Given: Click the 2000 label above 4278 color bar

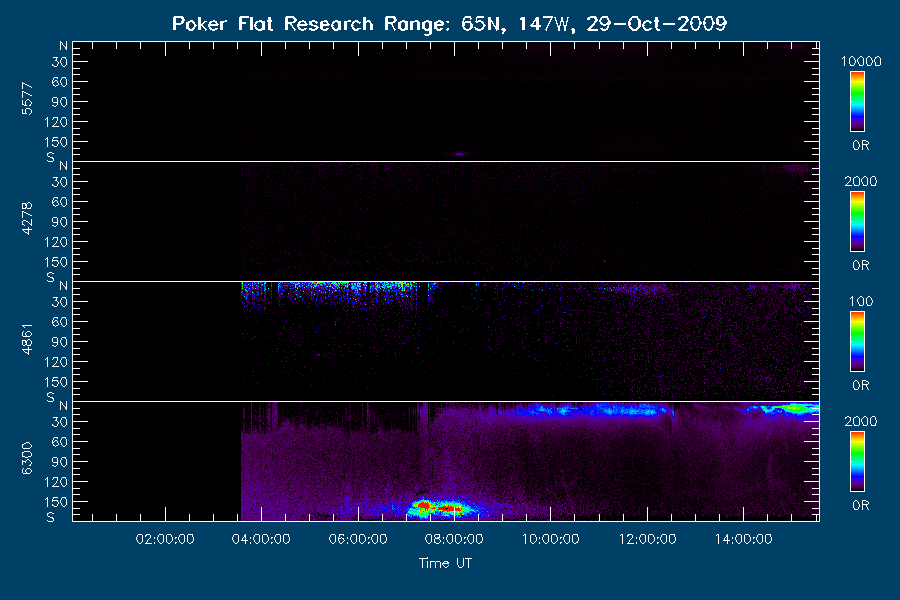Looking at the screenshot, I should (861, 181).
